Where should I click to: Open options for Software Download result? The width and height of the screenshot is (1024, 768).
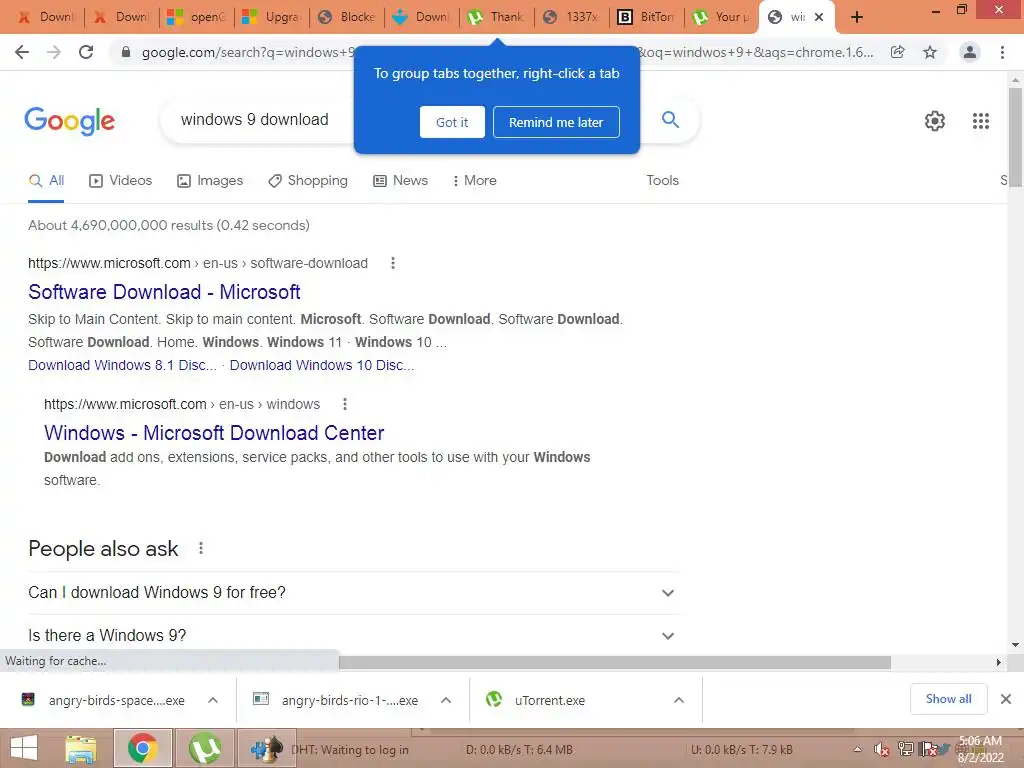pyautogui.click(x=392, y=263)
